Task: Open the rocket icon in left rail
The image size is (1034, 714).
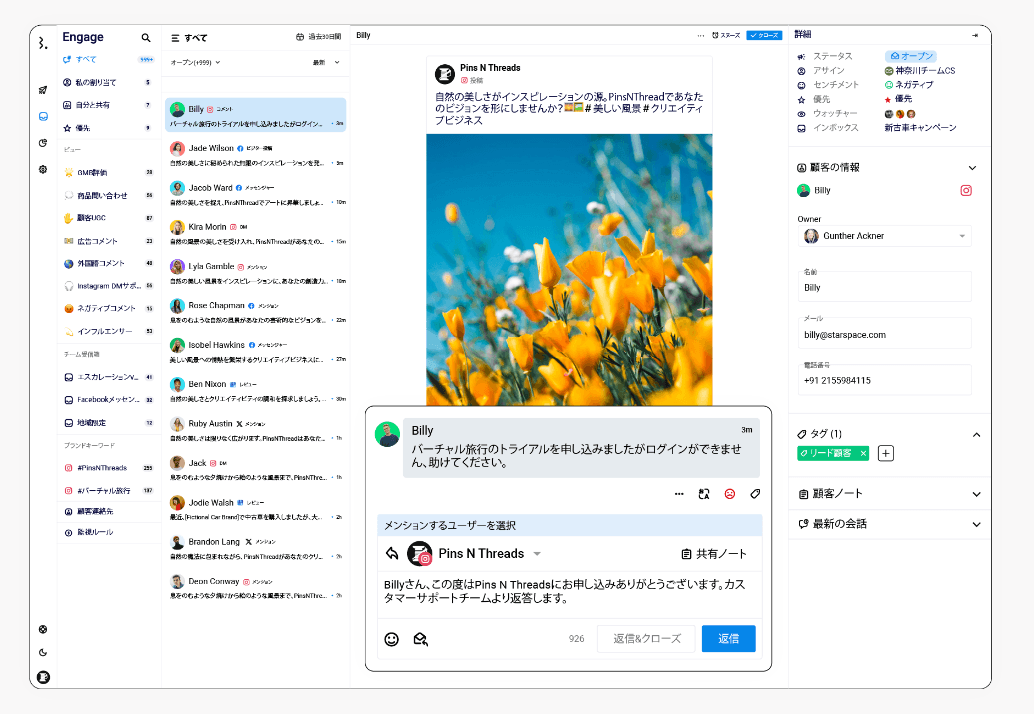Action: [43, 90]
